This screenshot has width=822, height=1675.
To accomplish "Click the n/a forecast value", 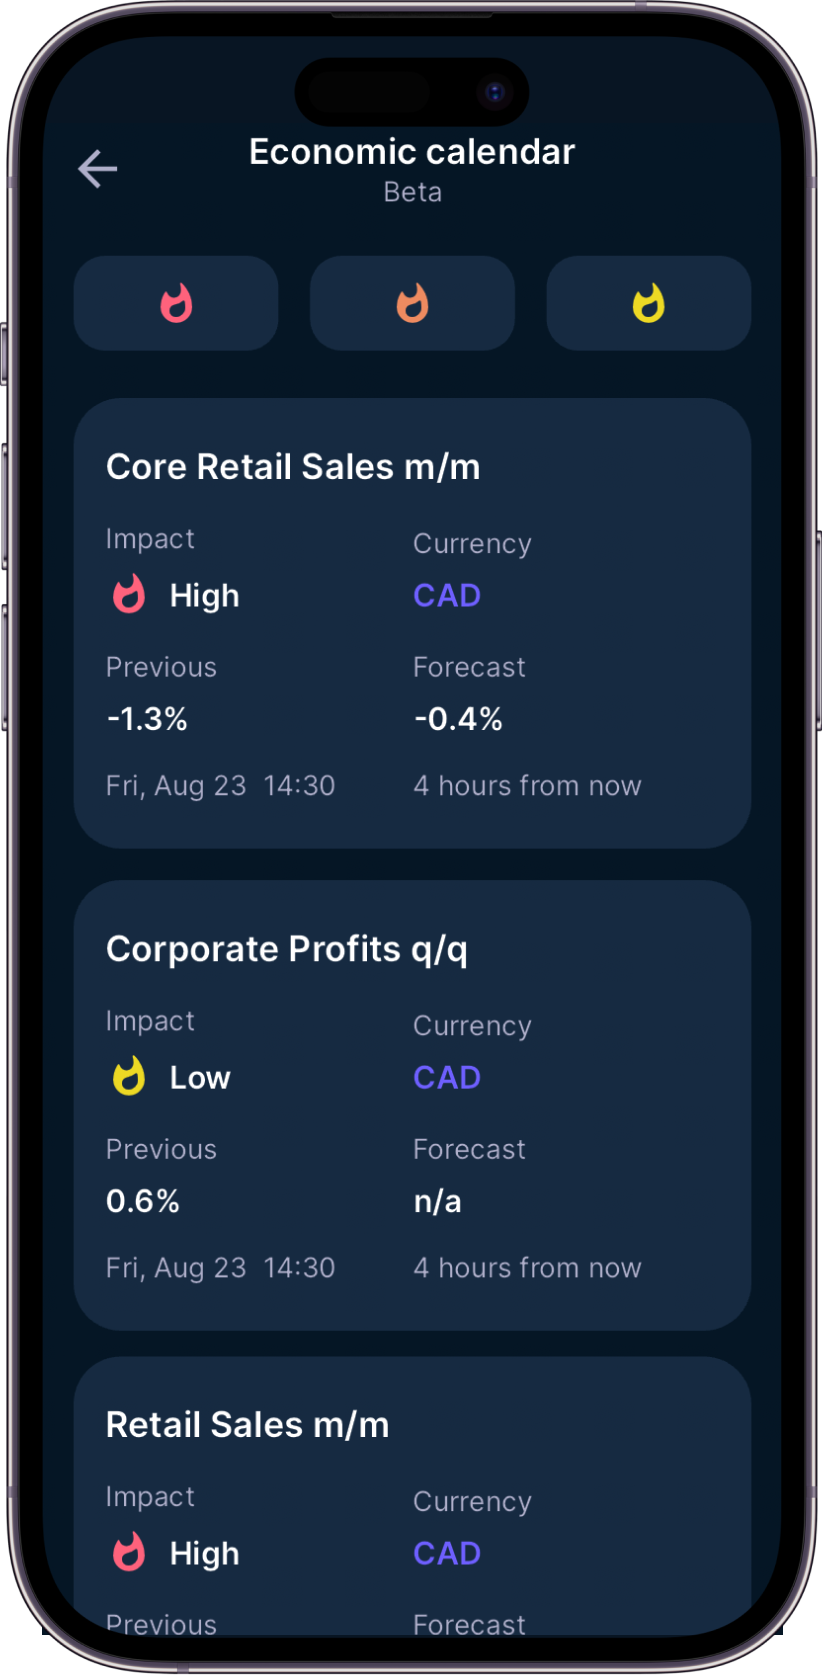I will pyautogui.click(x=437, y=1201).
